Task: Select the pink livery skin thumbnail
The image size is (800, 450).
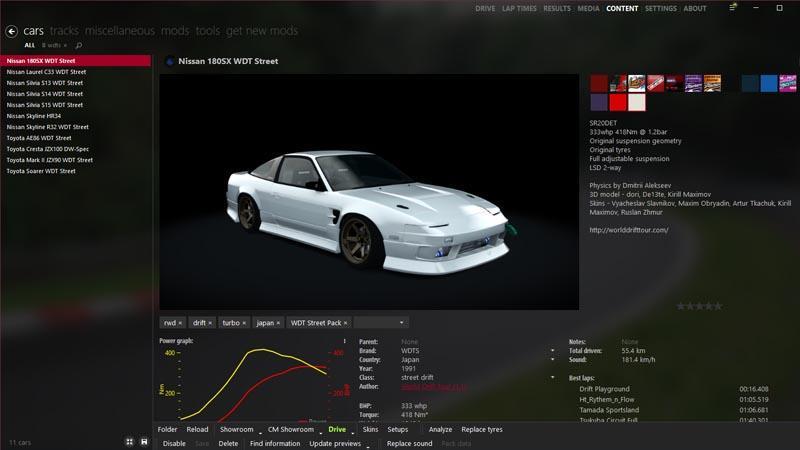Action: [x=787, y=83]
